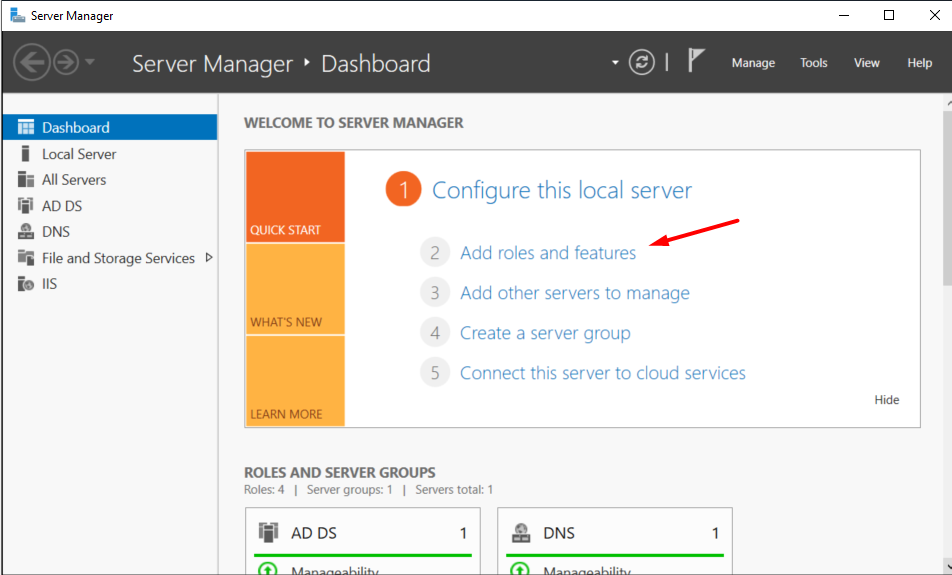Select the DNS sidebar icon
Image resolution: width=952 pixels, height=575 pixels.
(25, 232)
